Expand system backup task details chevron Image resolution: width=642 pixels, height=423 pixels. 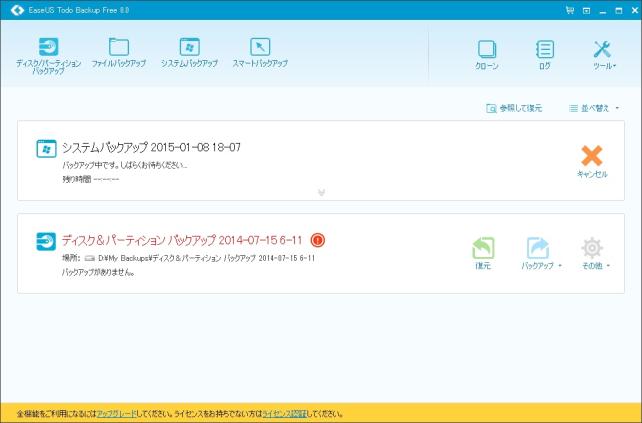tap(321, 192)
